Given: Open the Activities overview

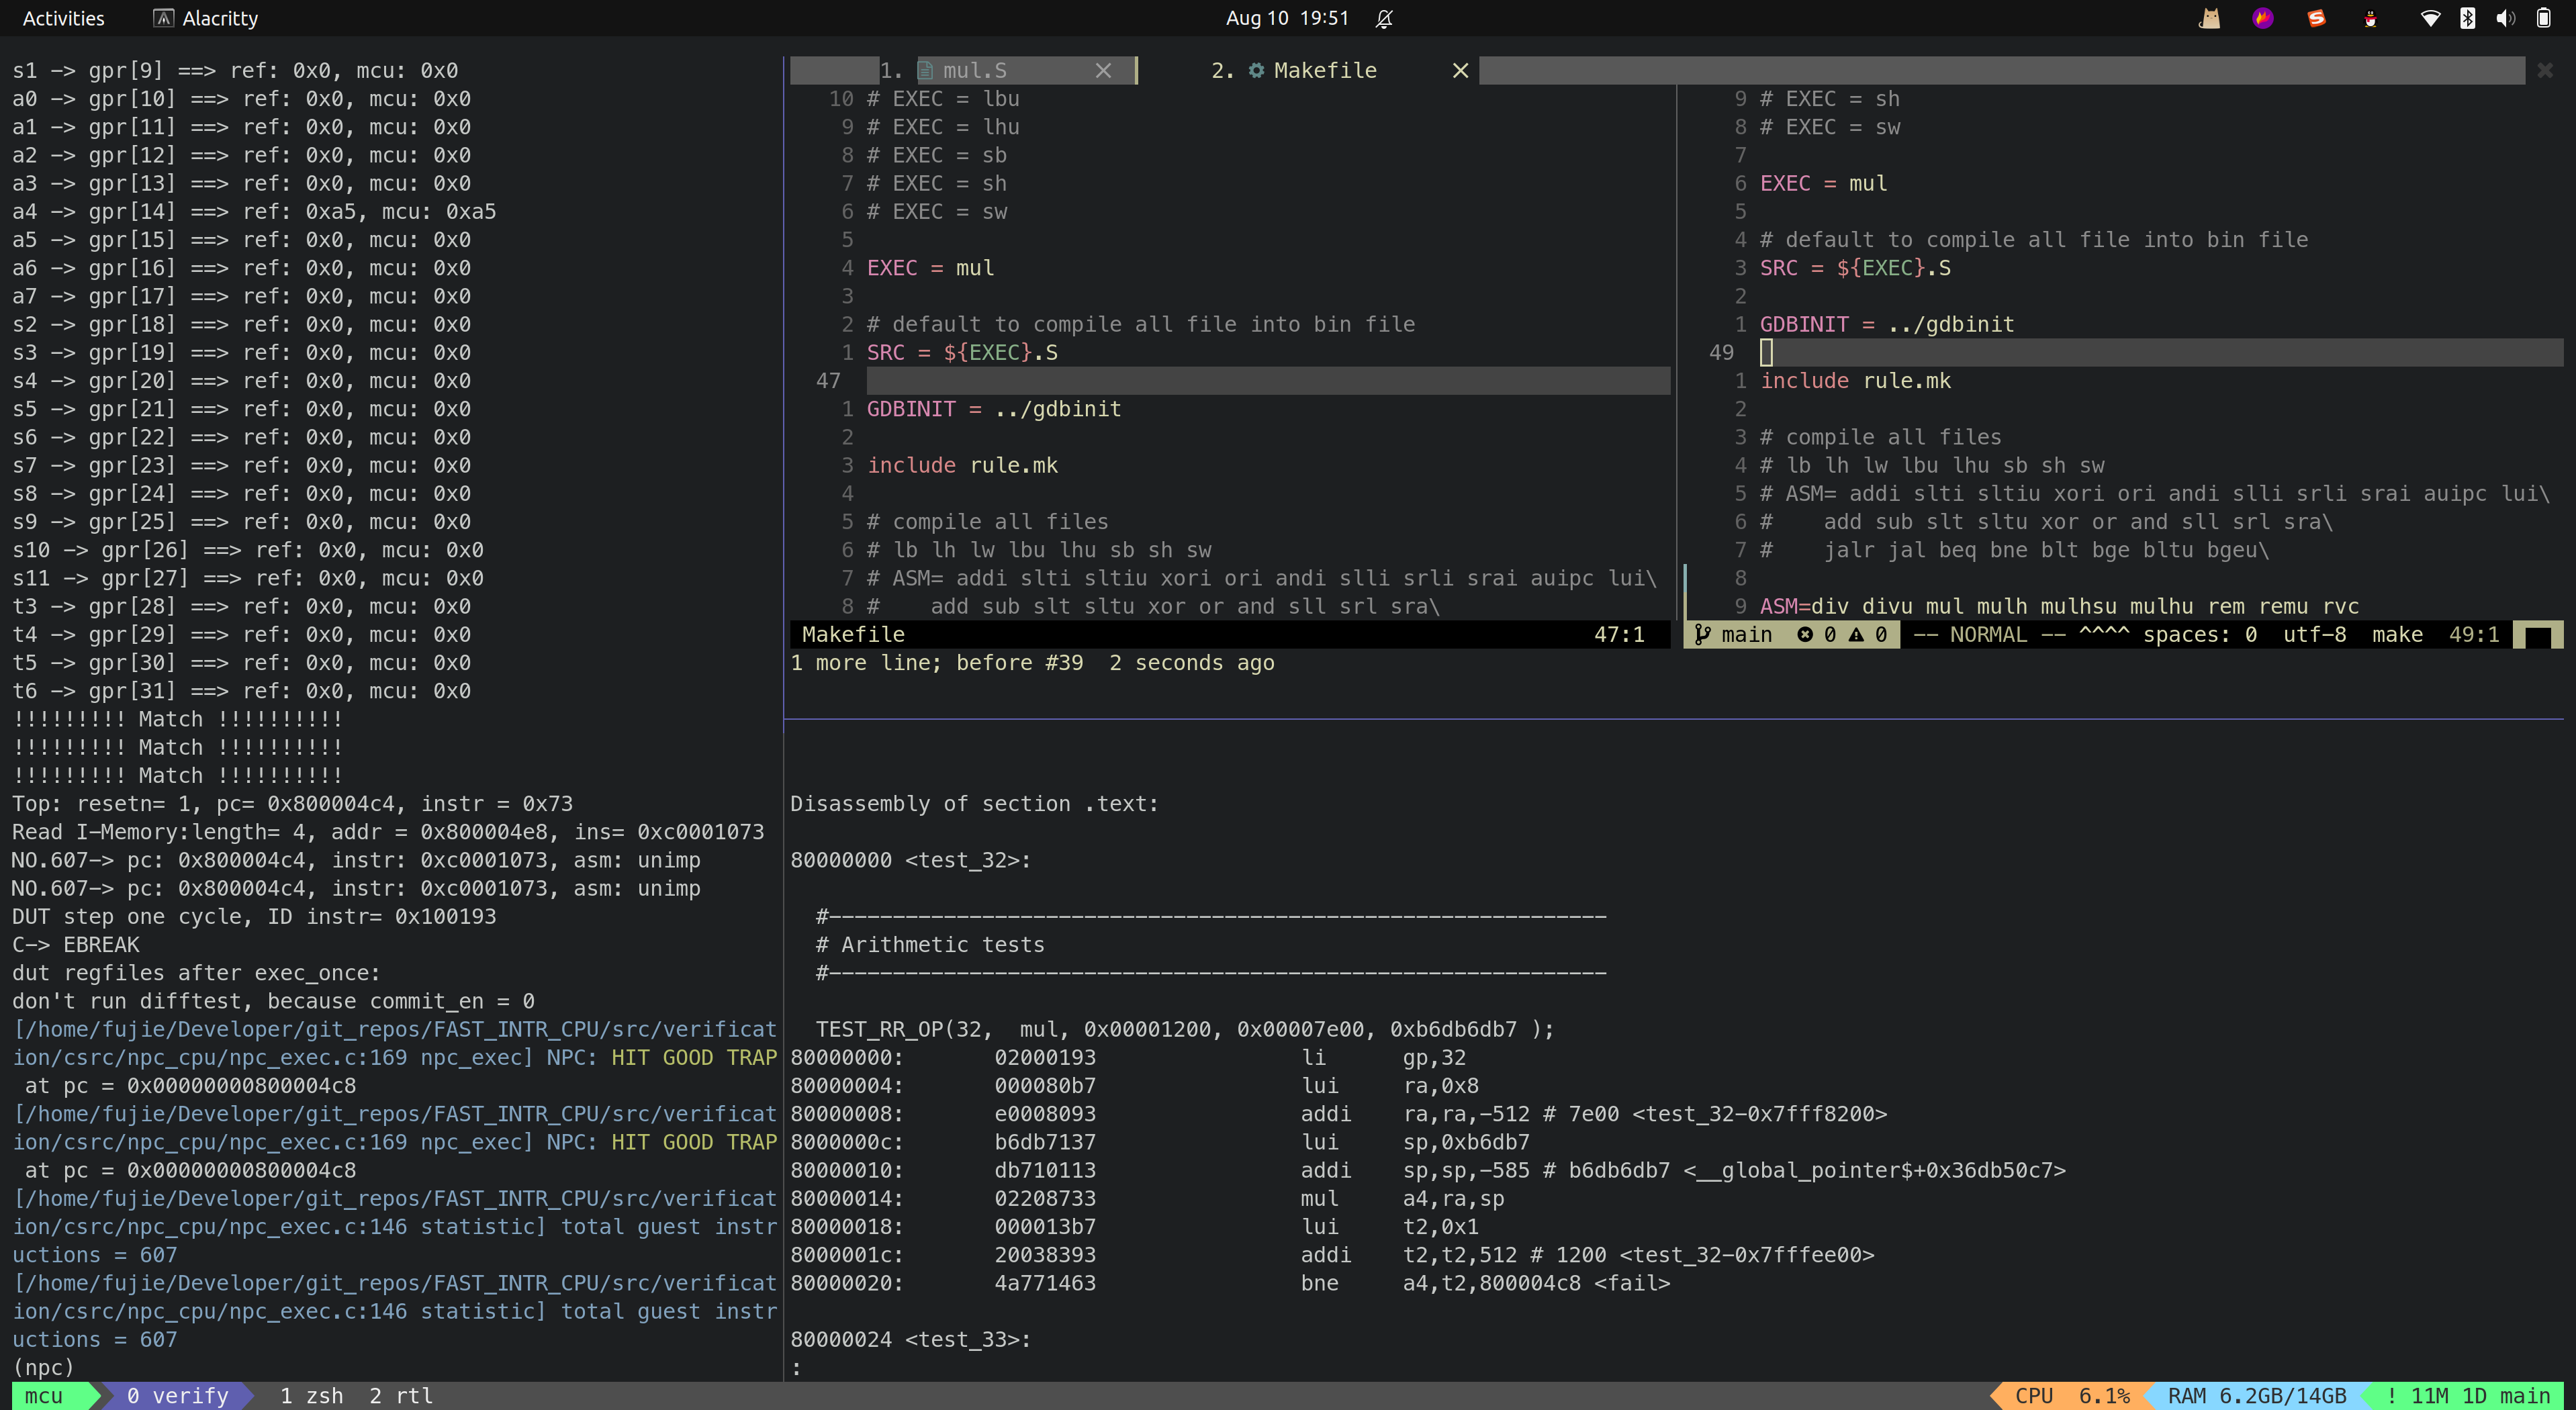Looking at the screenshot, I should tap(63, 18).
